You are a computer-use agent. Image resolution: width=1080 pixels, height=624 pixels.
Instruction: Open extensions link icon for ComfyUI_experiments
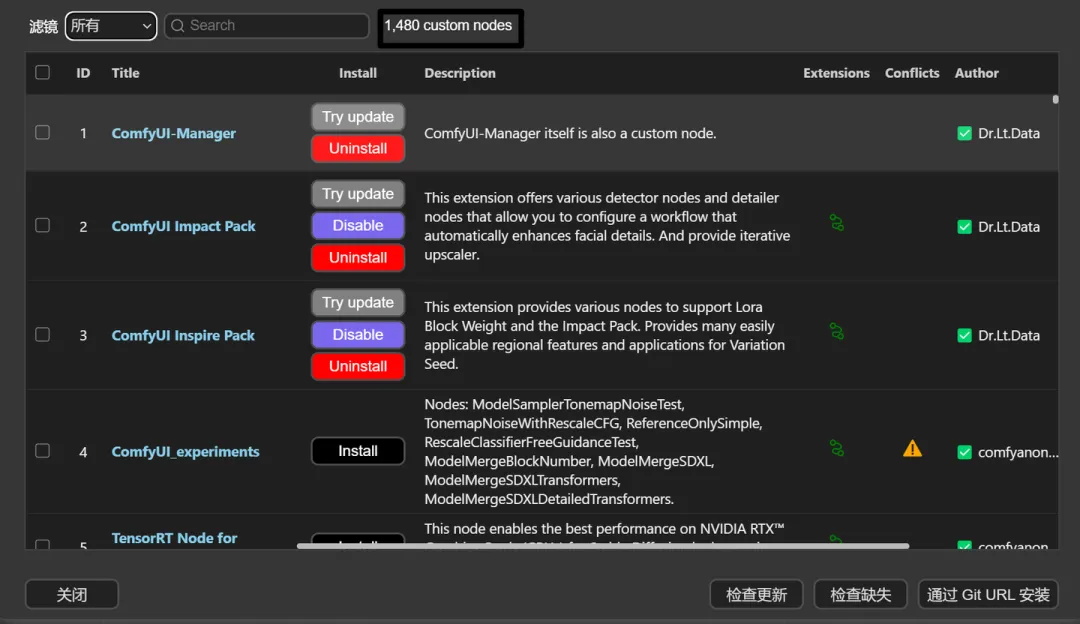click(x=836, y=448)
